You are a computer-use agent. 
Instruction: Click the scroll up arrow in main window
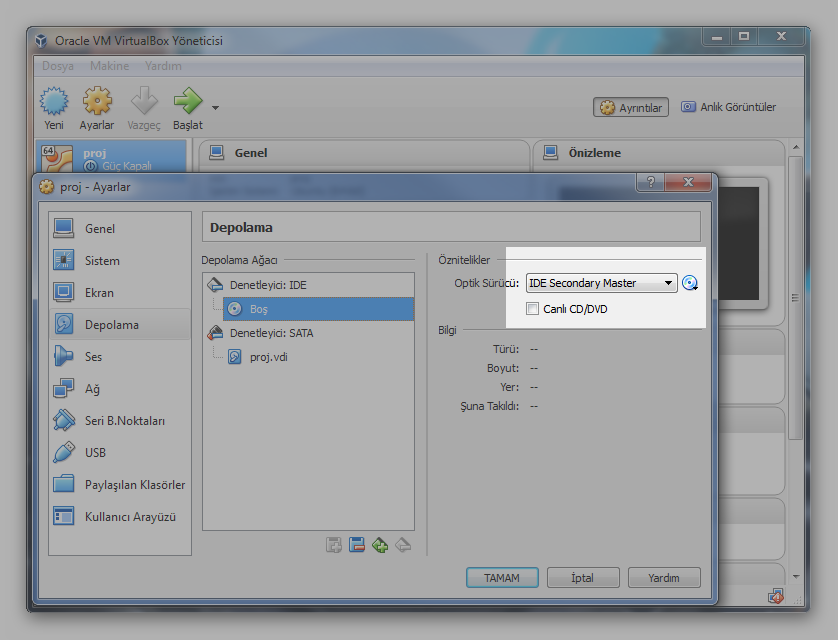pyautogui.click(x=796, y=147)
